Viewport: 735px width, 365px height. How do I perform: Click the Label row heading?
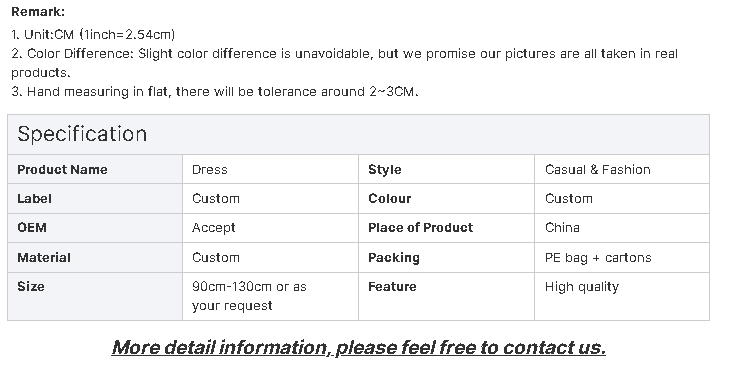(x=95, y=199)
